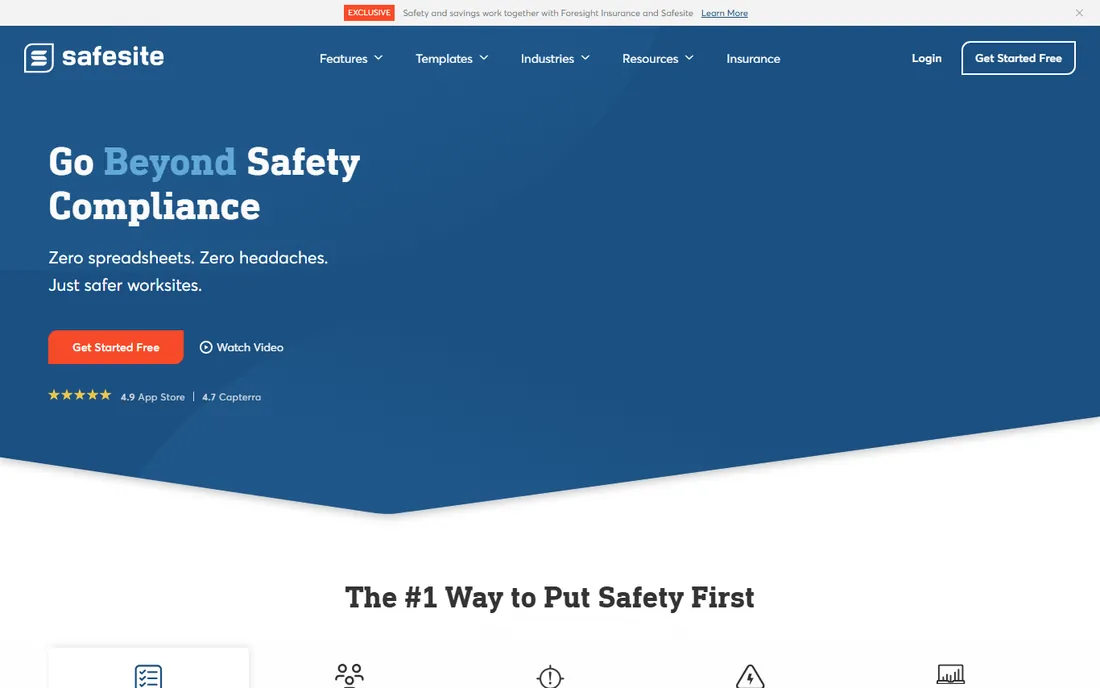Expand the Templates dropdown menu

coord(451,58)
